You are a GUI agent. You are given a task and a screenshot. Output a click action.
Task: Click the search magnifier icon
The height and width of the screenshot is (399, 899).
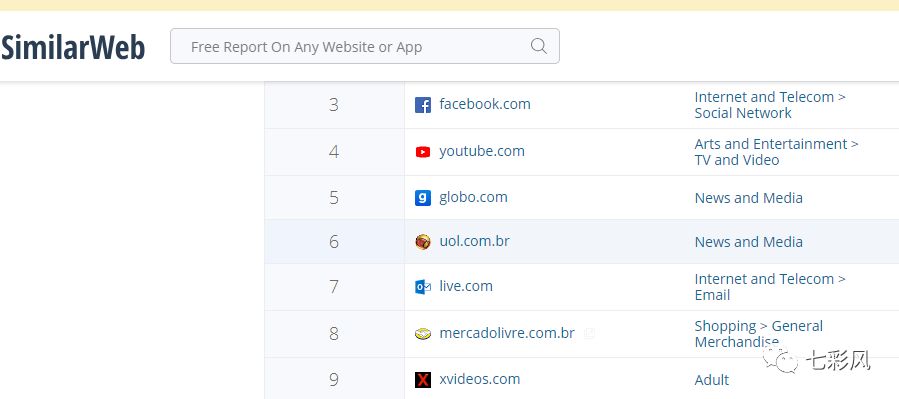[538, 46]
